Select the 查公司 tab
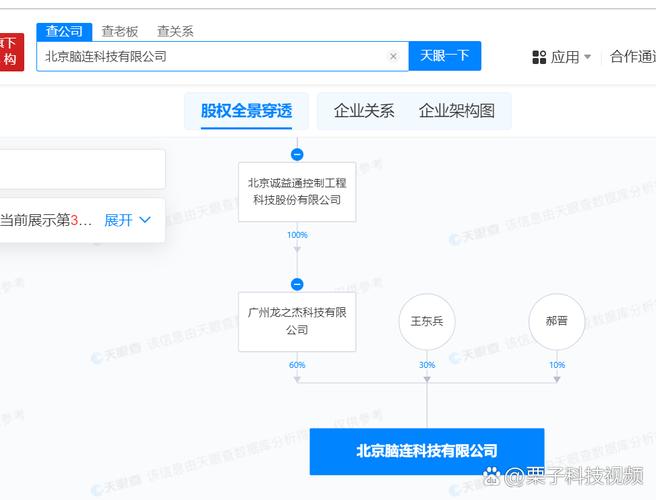 64,32
